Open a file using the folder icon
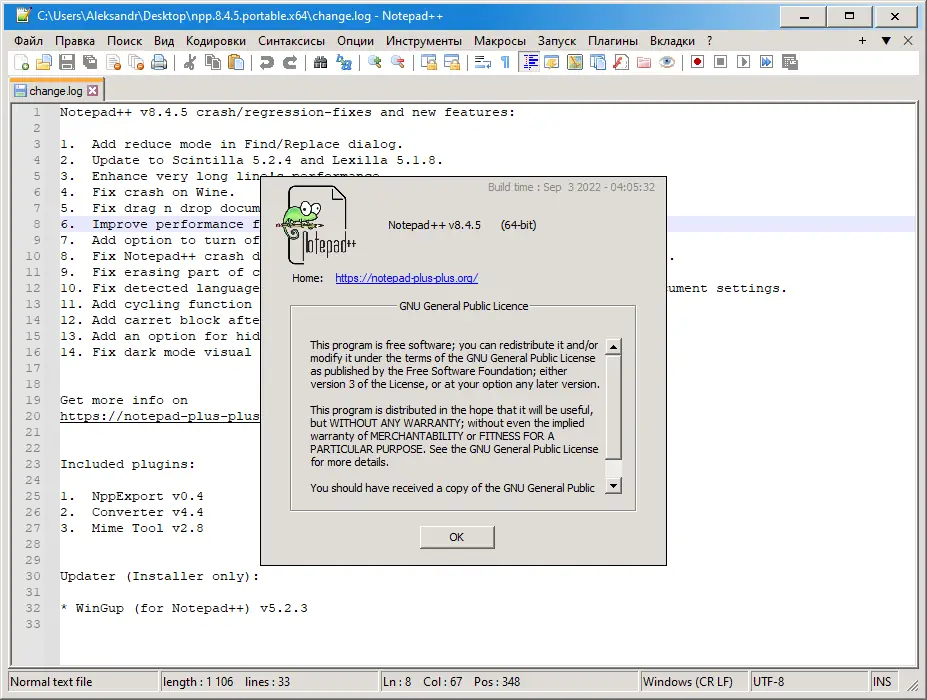Viewport: 927px width, 700px height. click(x=44, y=62)
